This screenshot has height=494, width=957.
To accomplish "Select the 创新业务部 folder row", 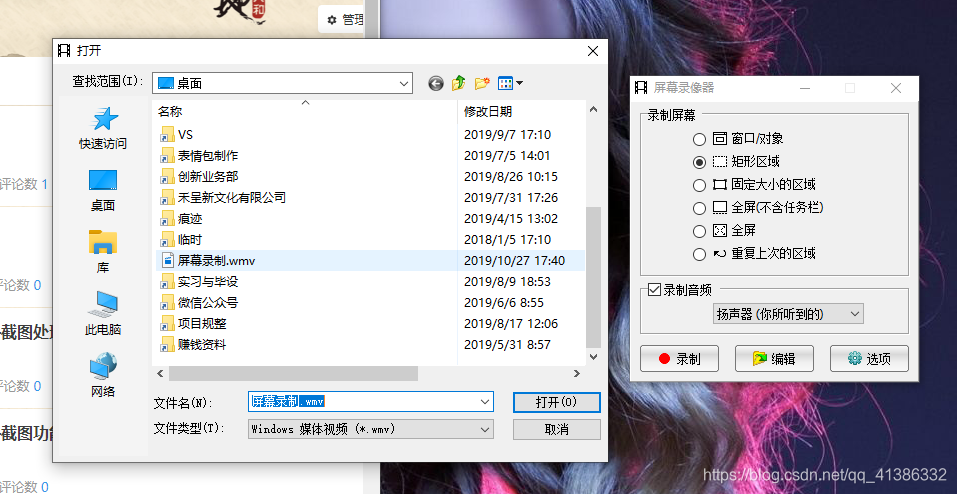I will 368,177.
